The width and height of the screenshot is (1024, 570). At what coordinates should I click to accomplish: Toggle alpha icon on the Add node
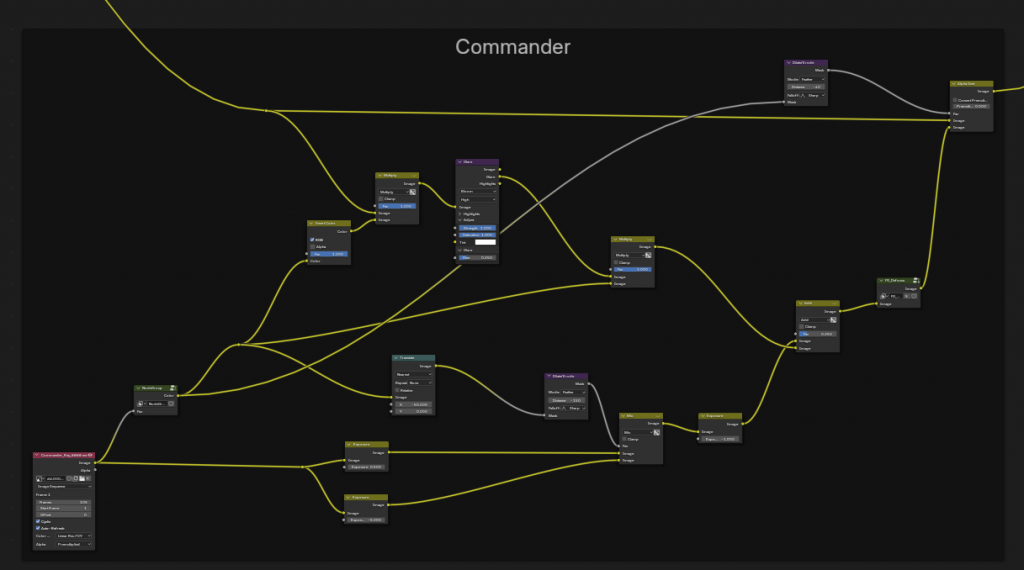(x=833, y=320)
